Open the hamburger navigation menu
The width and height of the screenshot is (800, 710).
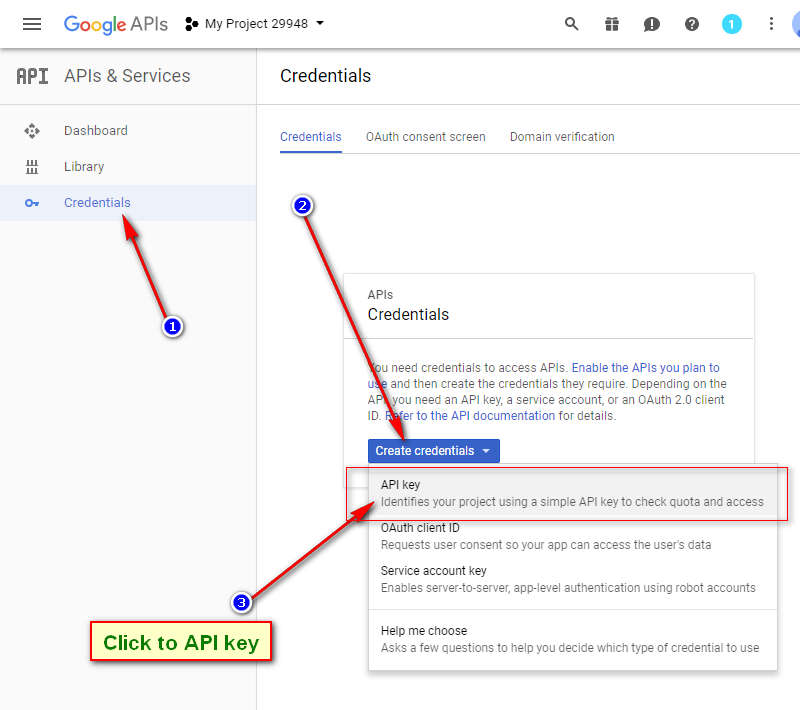coord(32,24)
